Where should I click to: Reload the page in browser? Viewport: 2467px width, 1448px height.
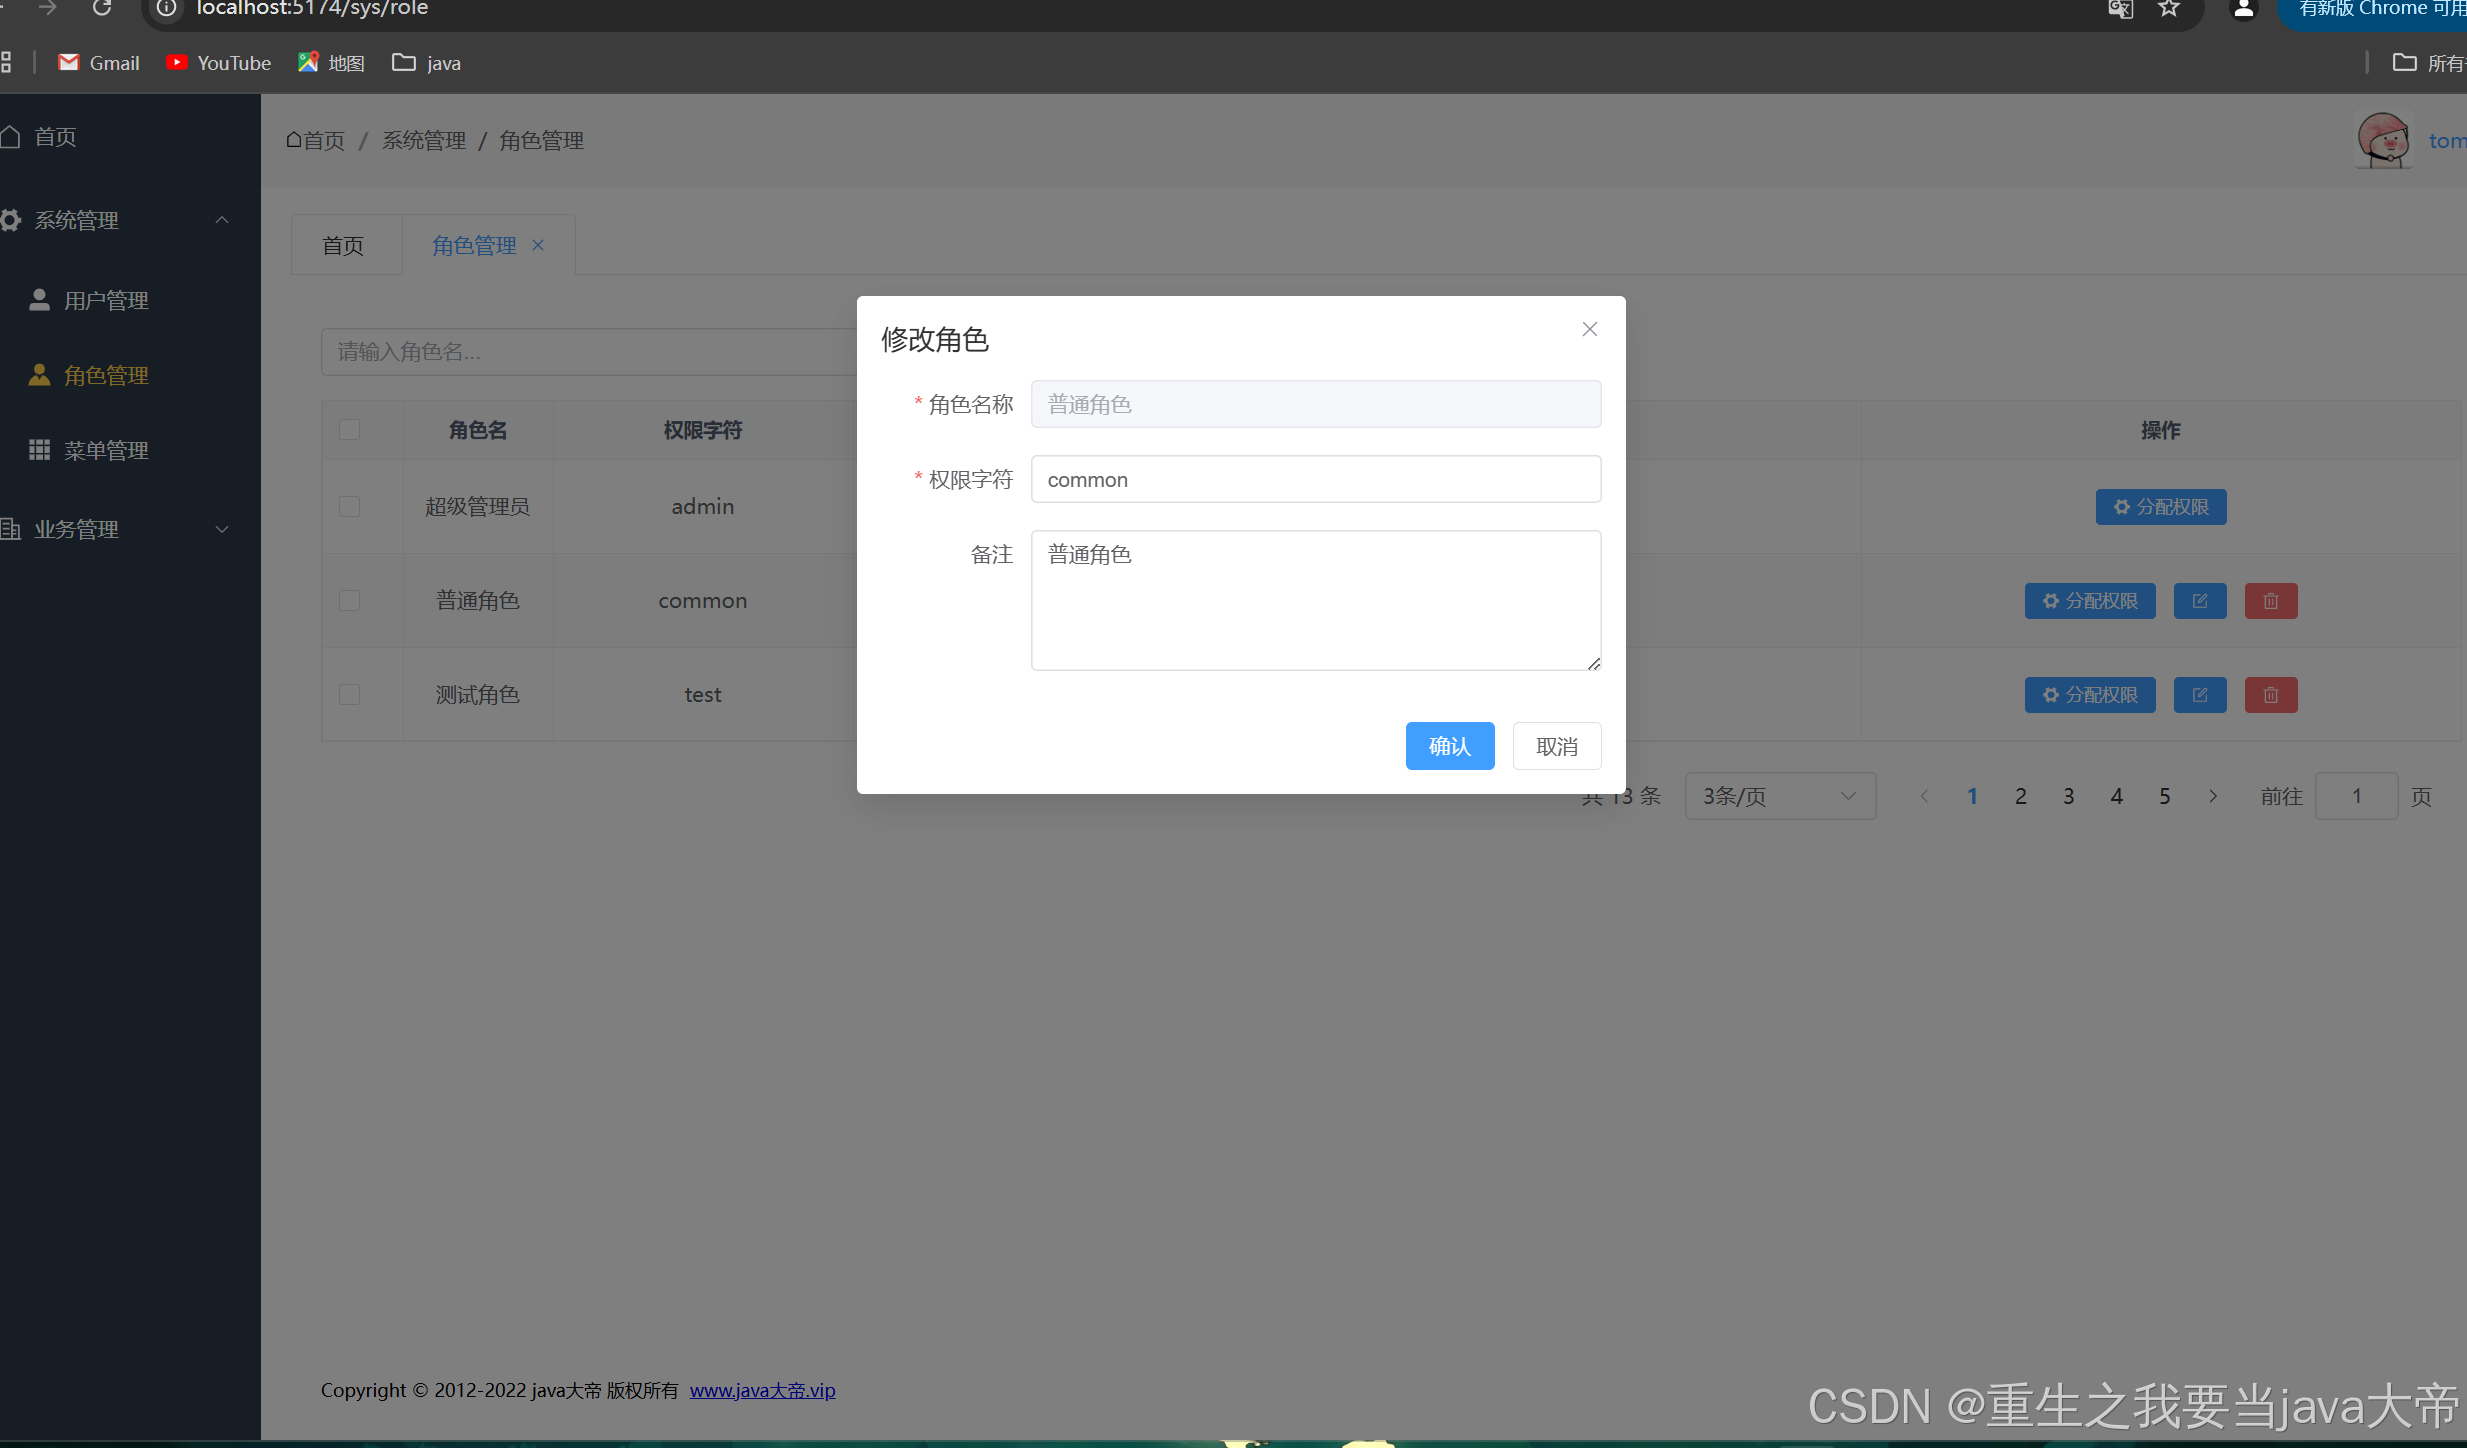click(102, 9)
